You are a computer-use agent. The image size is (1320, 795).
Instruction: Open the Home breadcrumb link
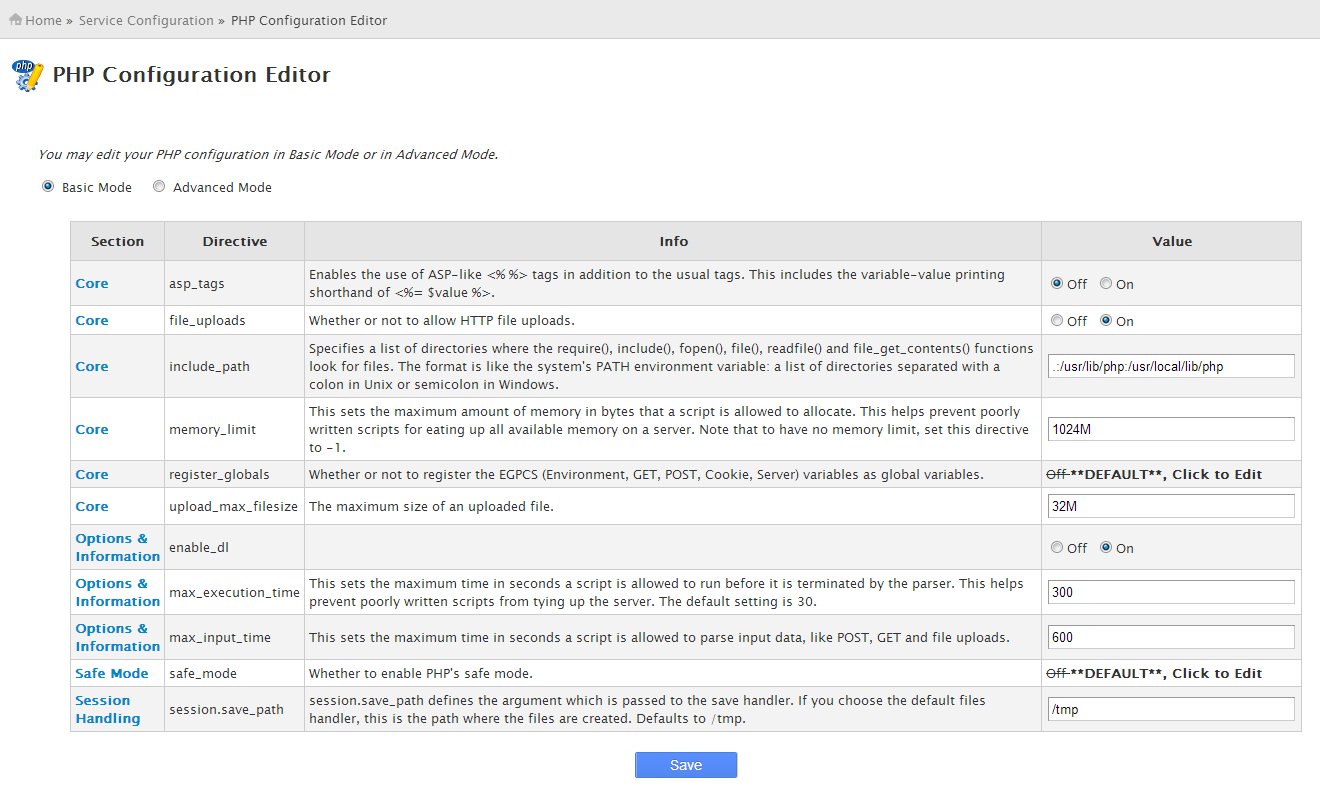[x=43, y=20]
